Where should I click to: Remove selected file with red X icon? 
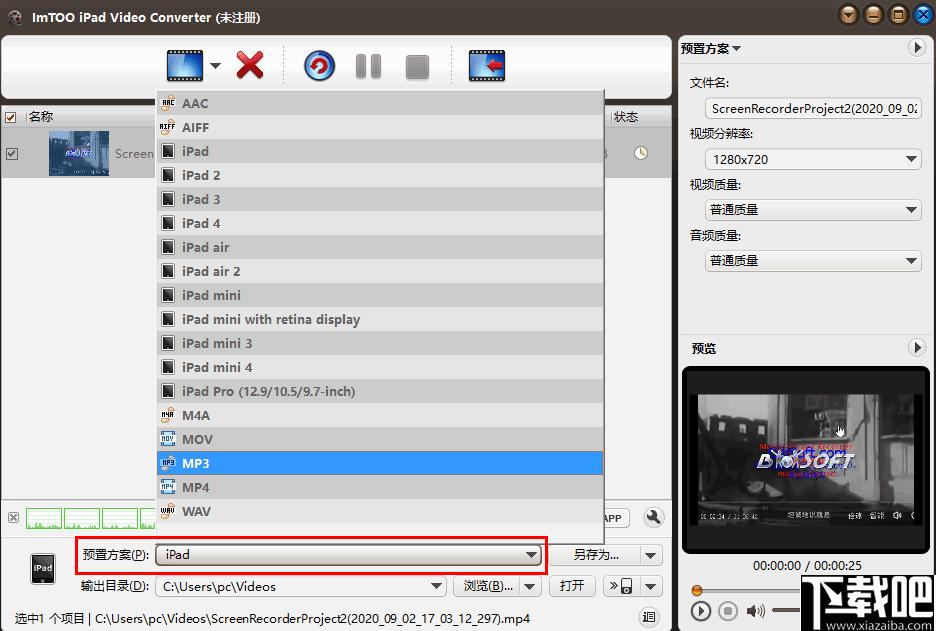coord(250,65)
